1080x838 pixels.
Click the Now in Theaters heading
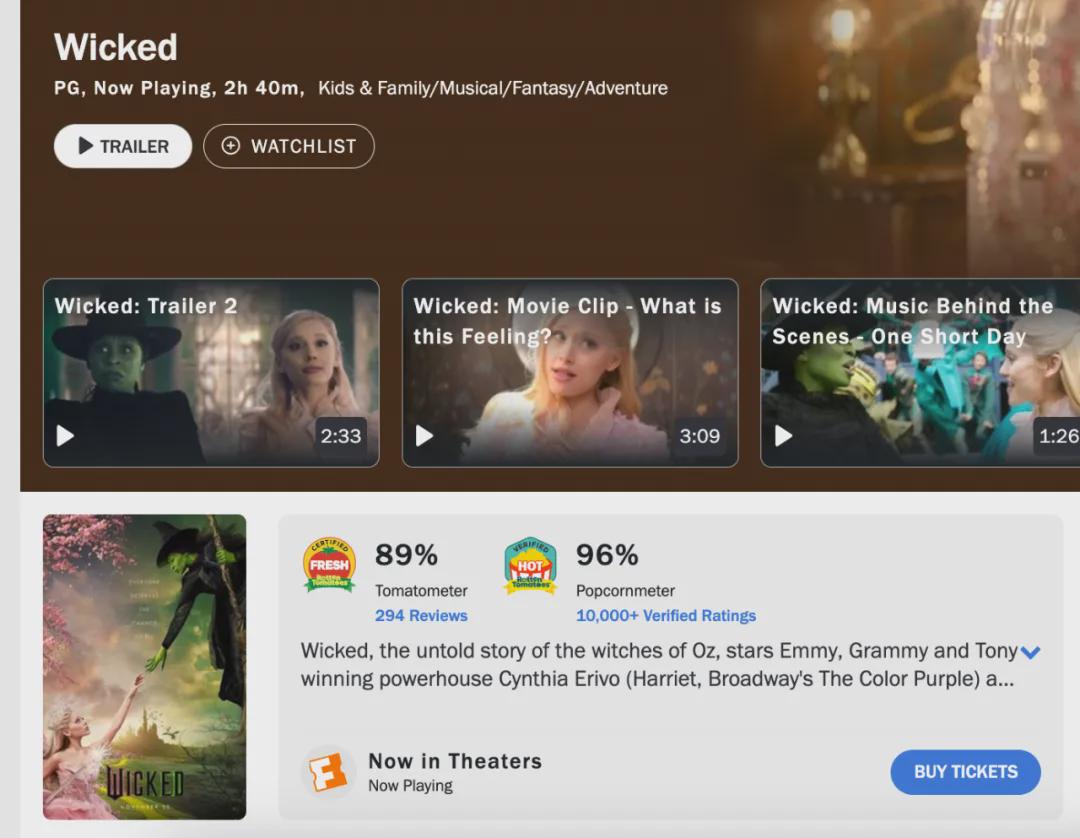[x=455, y=761]
